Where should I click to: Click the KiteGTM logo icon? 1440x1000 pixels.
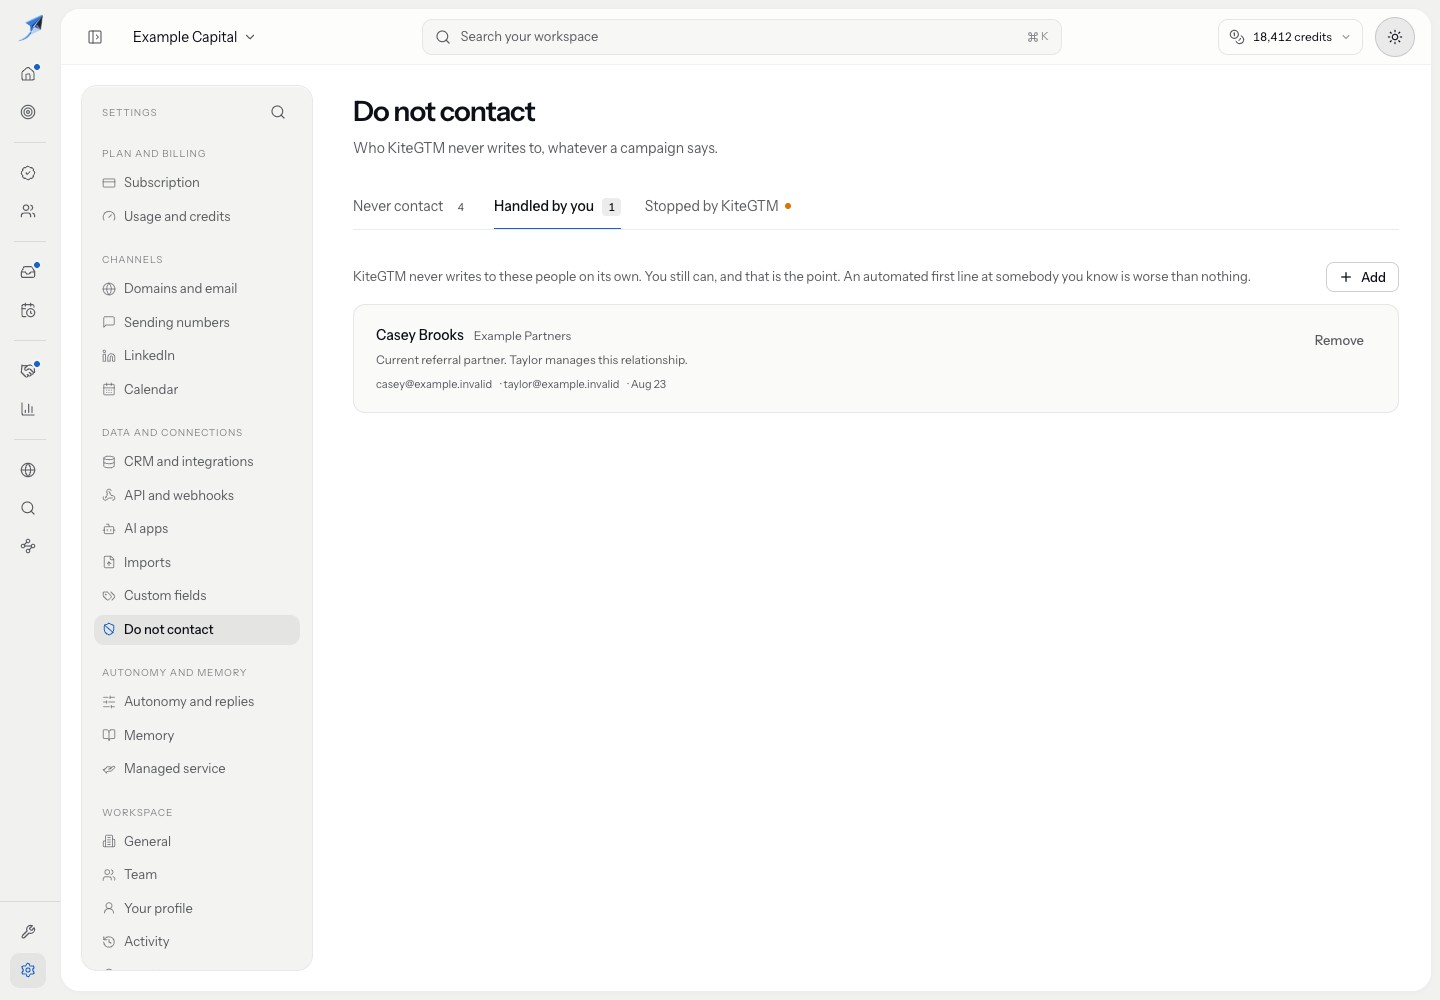[x=31, y=27]
